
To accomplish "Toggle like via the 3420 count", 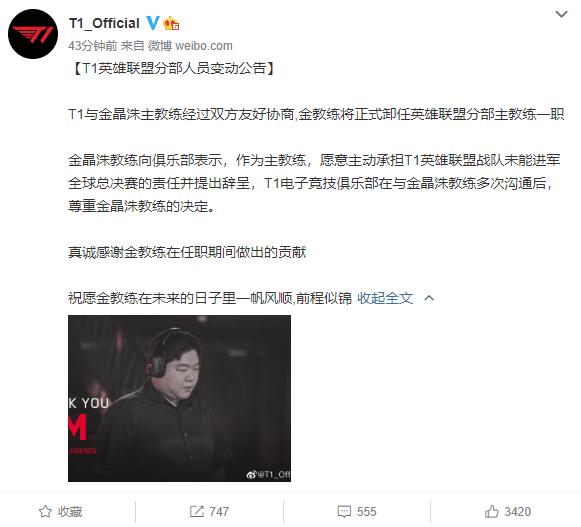I will coord(518,511).
